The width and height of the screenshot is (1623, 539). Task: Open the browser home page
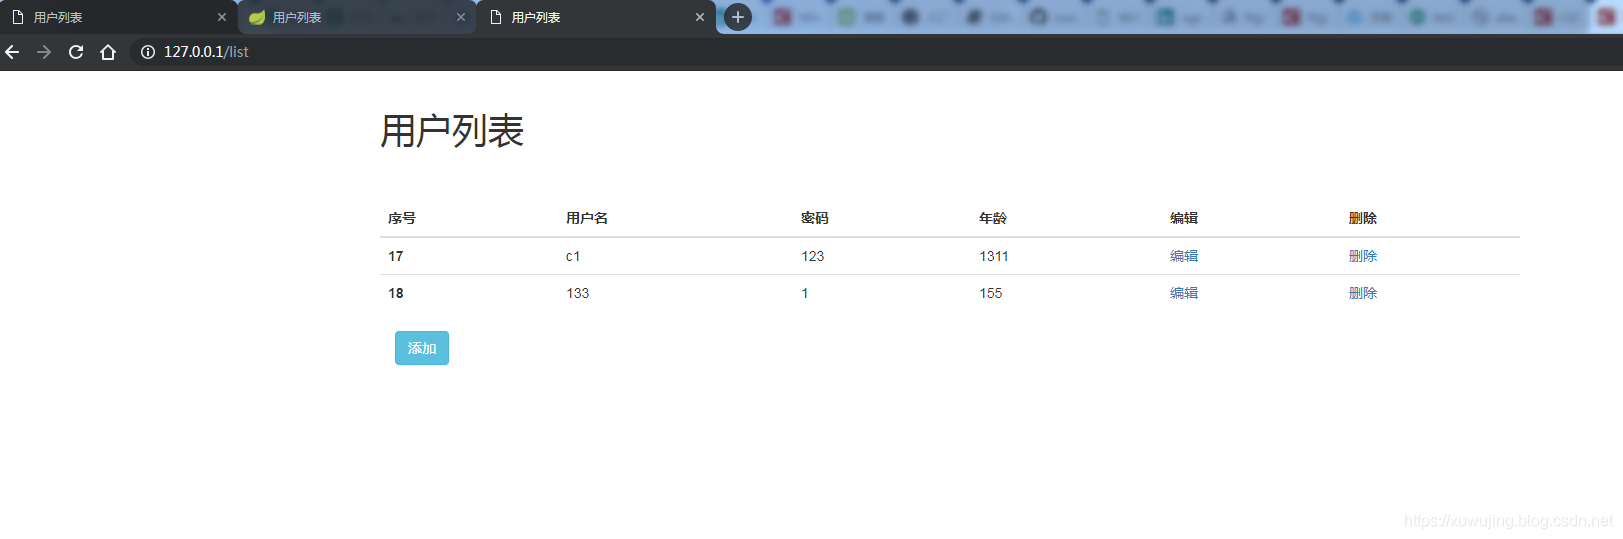108,52
